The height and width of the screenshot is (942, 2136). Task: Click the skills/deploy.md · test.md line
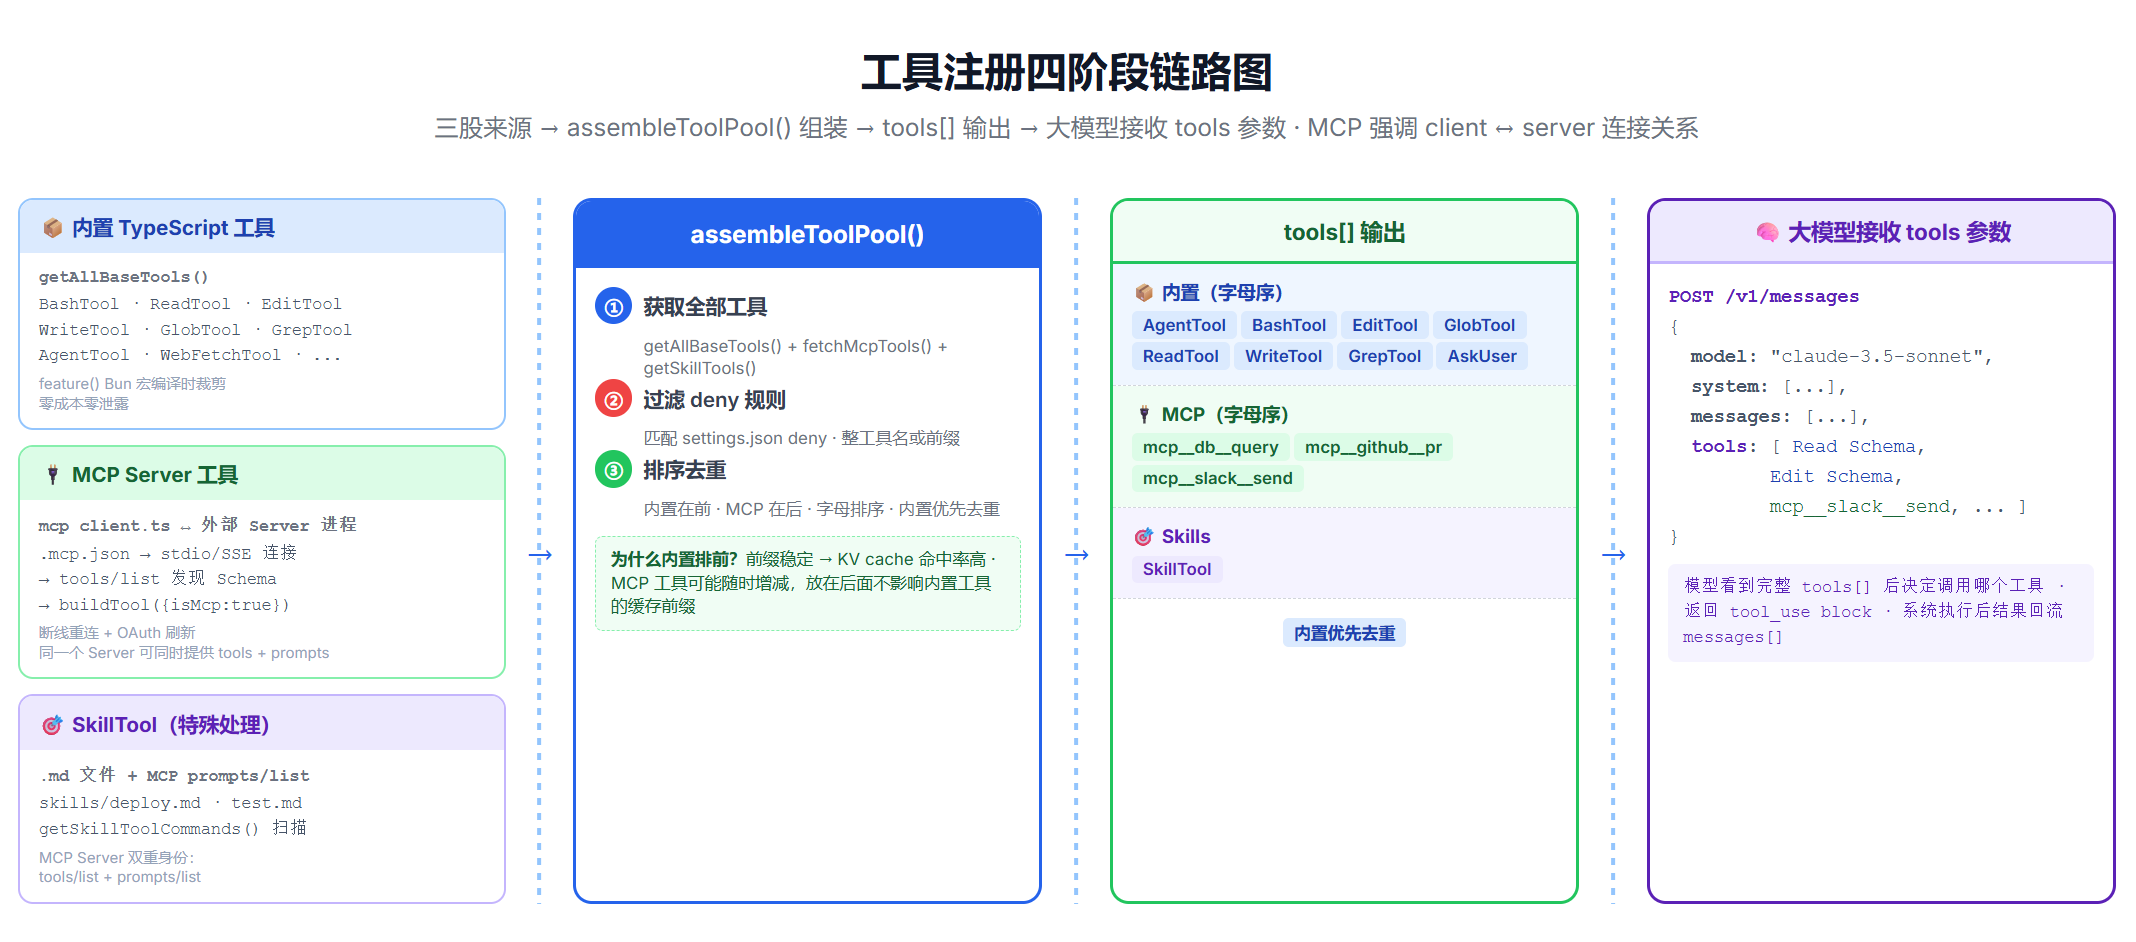point(170,803)
